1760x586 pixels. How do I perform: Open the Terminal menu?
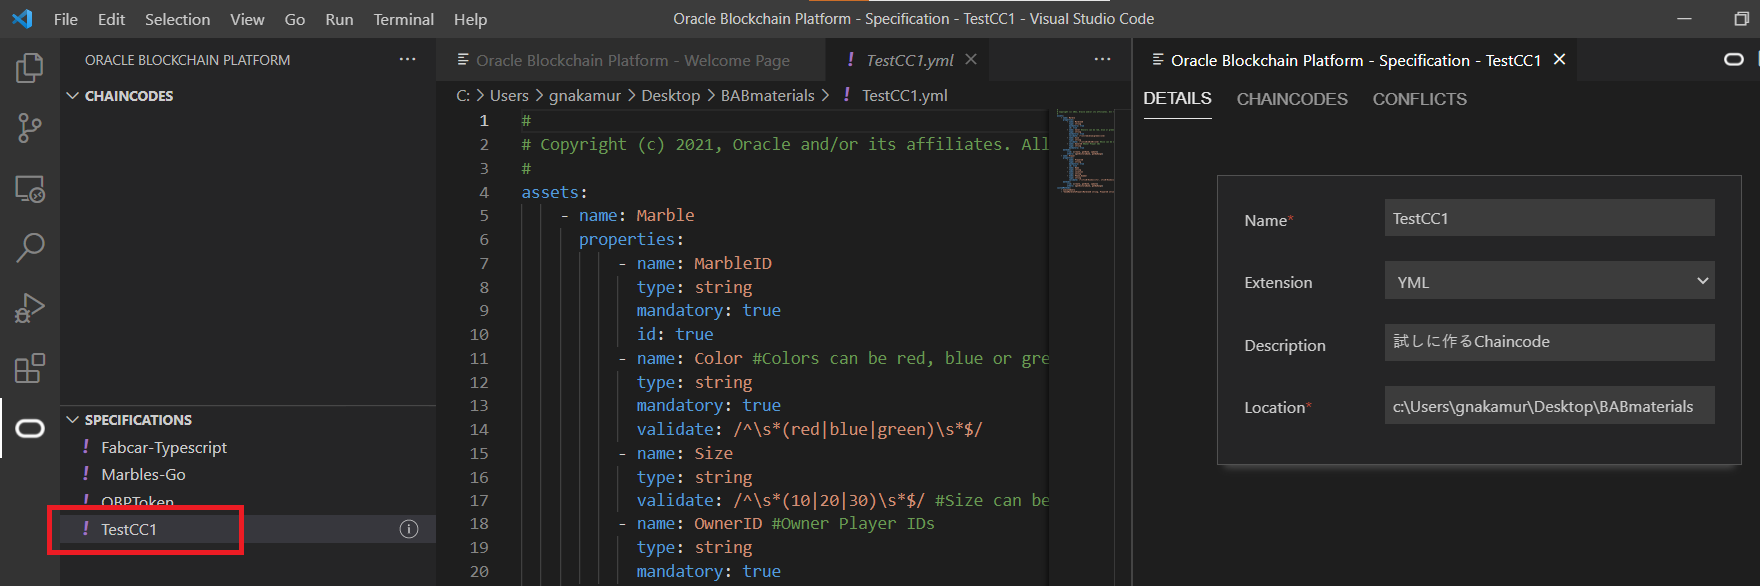pos(403,19)
